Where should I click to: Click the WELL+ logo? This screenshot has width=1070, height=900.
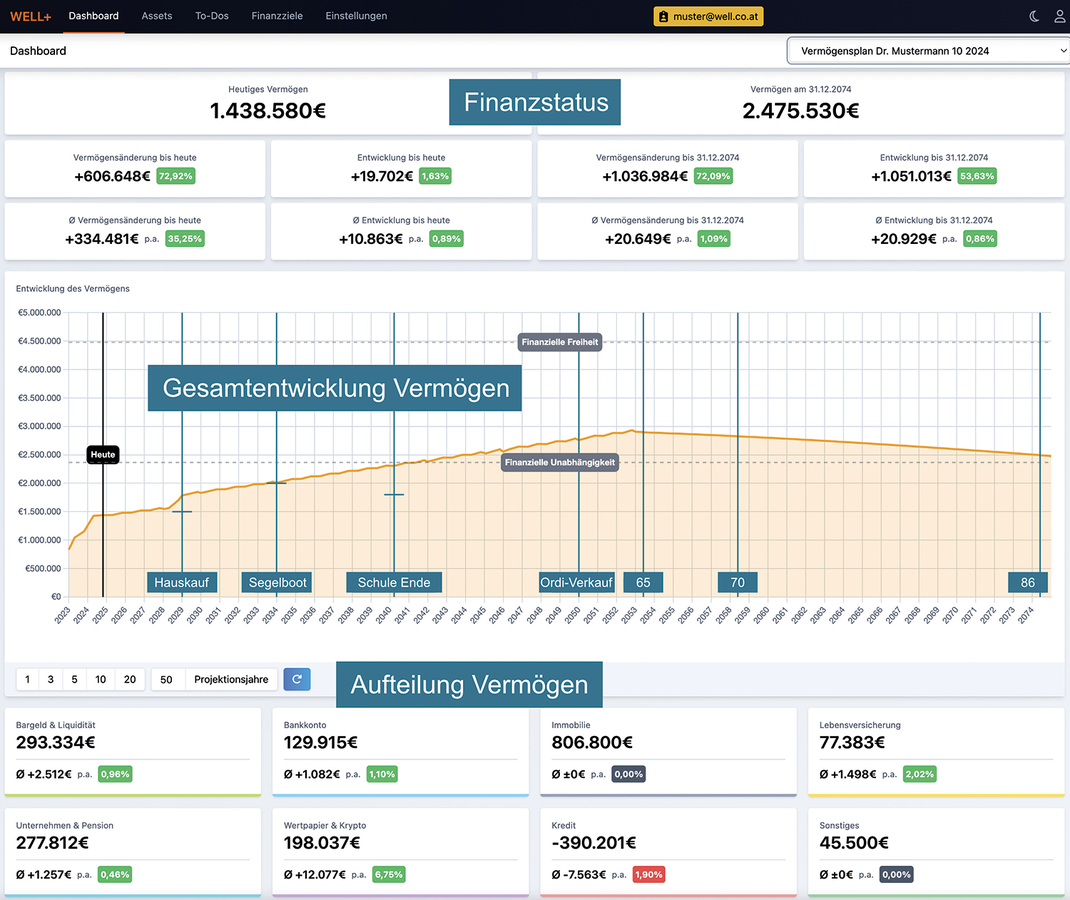pyautogui.click(x=30, y=16)
